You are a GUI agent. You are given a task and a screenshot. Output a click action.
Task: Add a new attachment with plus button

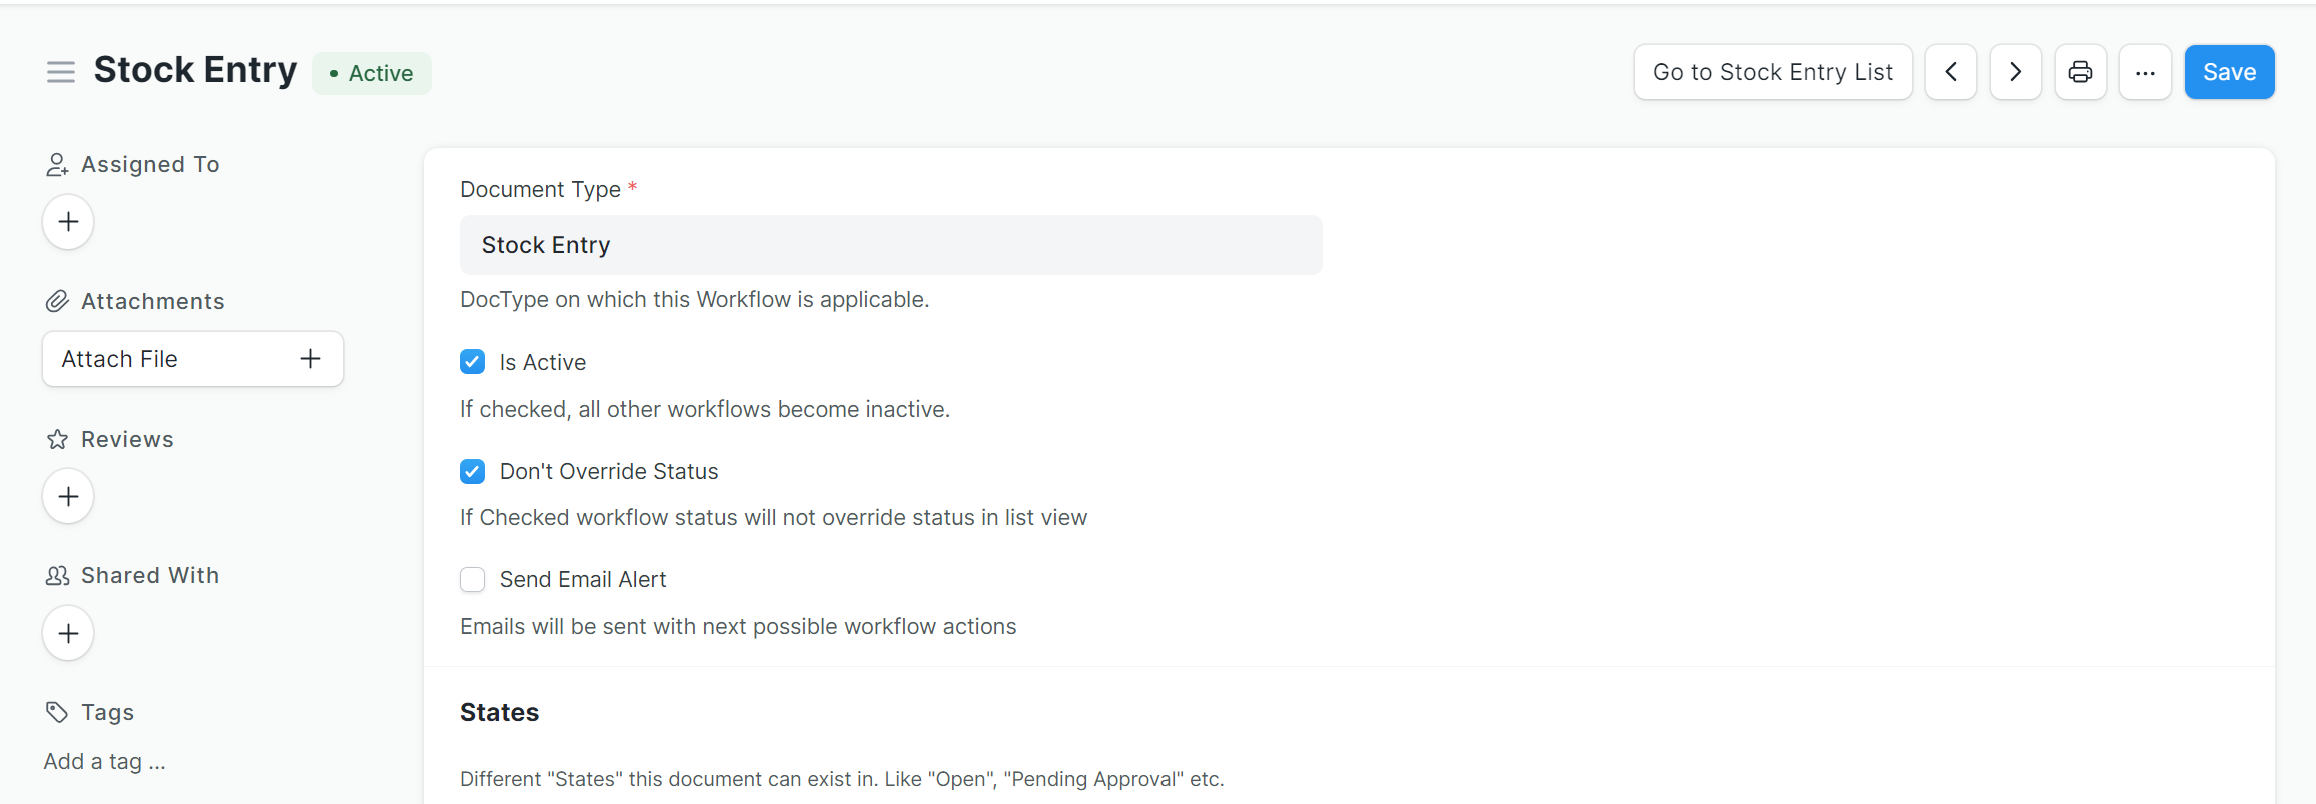pyautogui.click(x=309, y=358)
